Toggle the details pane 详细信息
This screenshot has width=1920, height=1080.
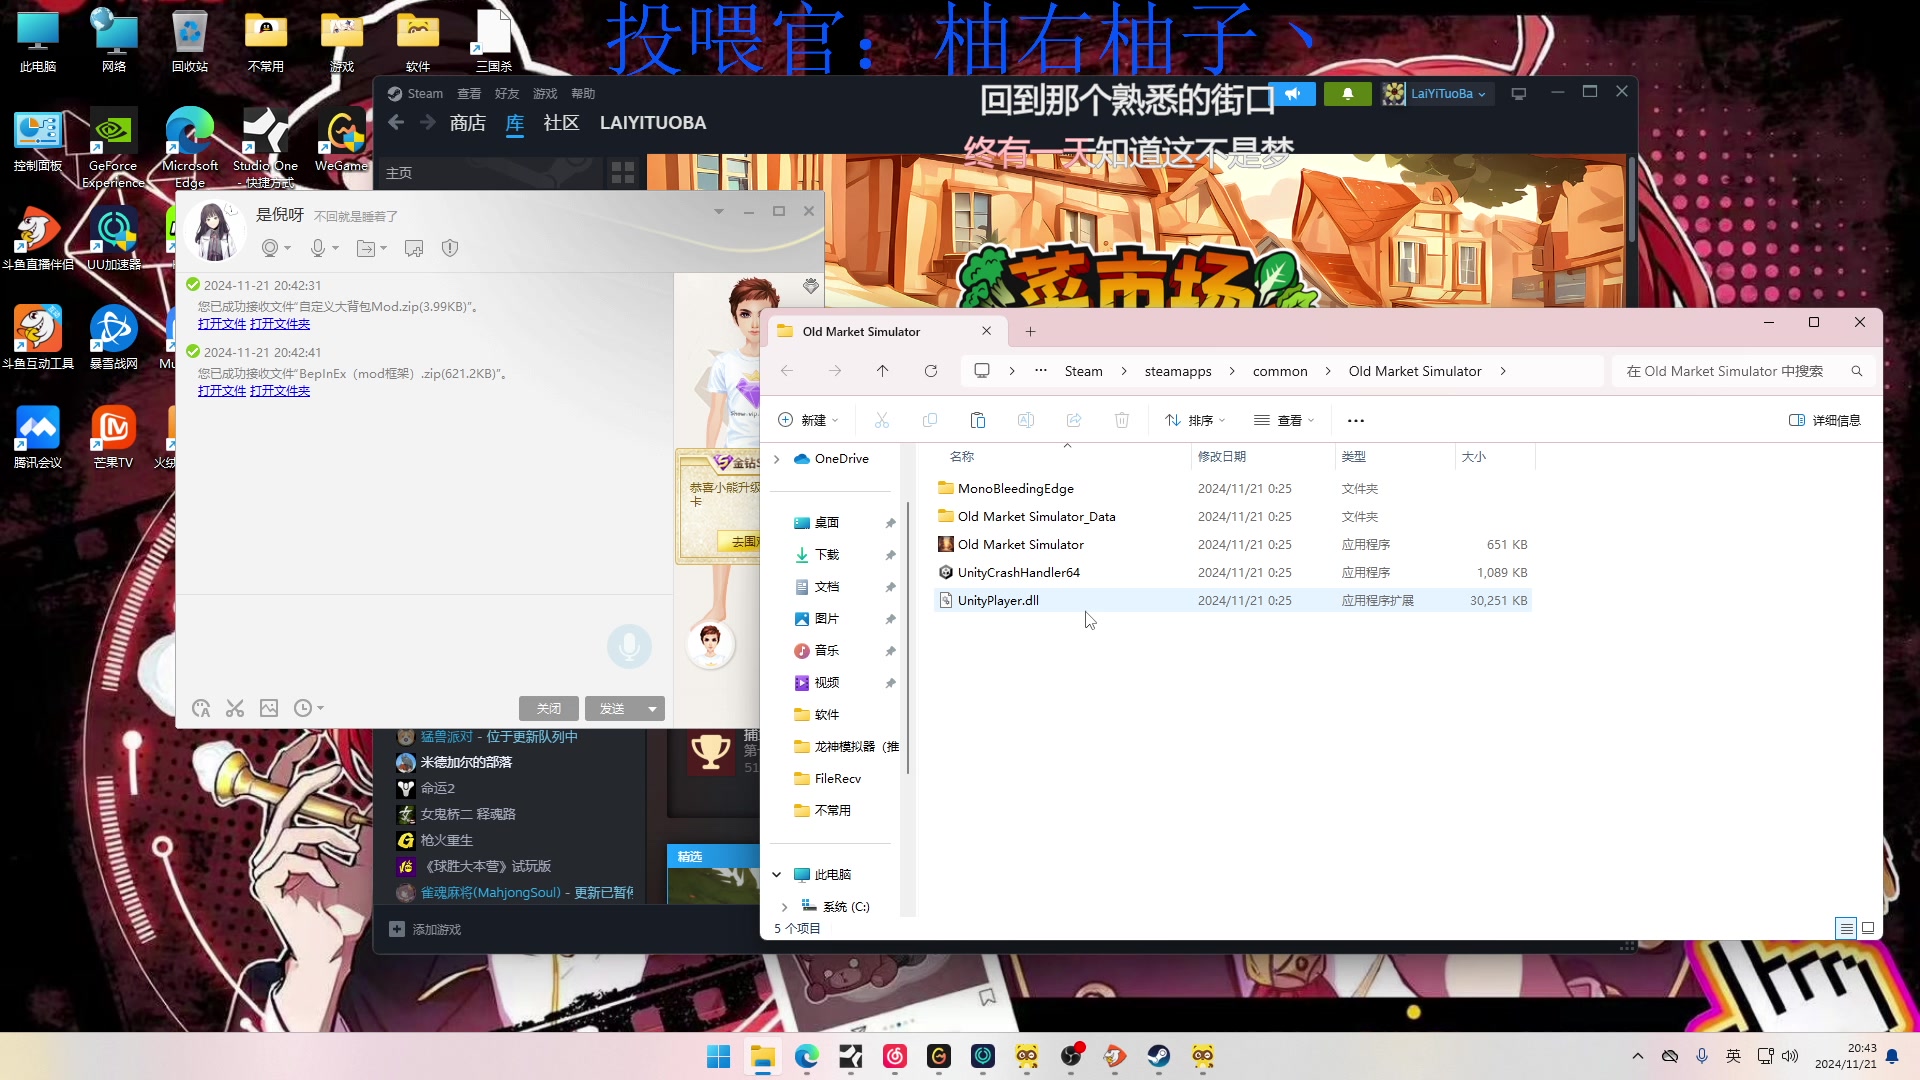click(1825, 421)
